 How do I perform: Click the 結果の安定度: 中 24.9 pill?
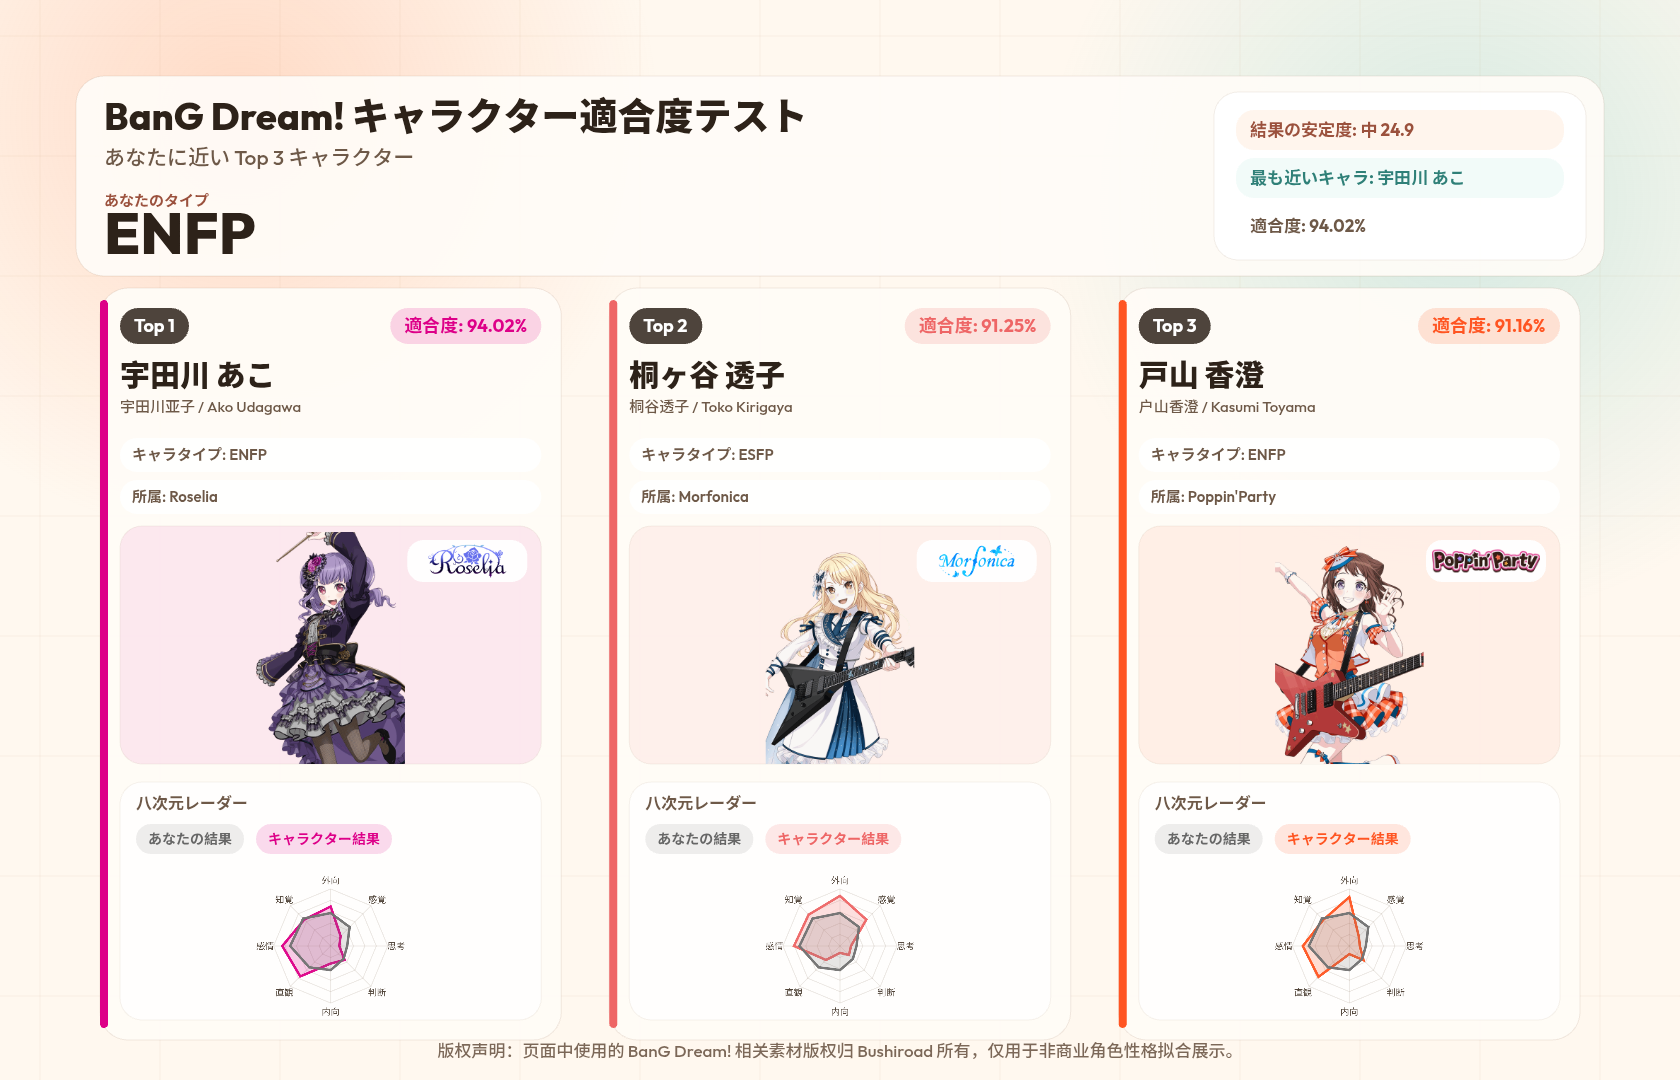point(1400,130)
